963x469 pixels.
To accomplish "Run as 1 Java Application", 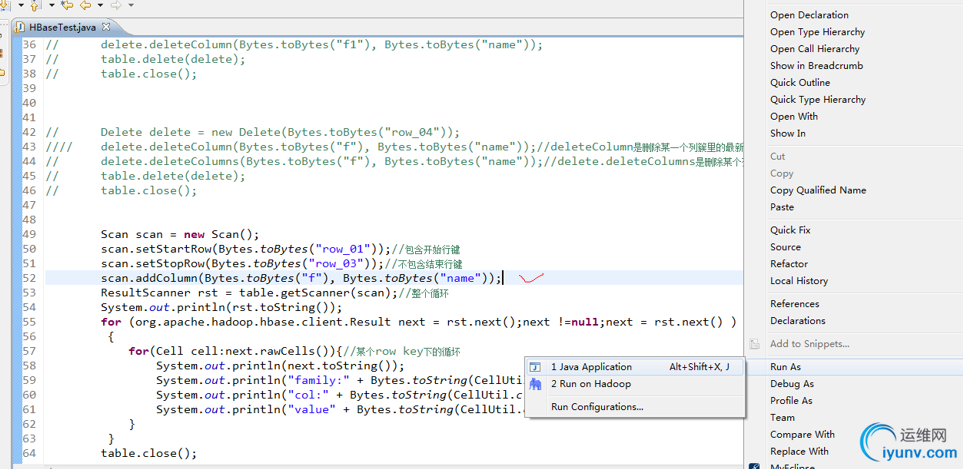I will (635, 367).
